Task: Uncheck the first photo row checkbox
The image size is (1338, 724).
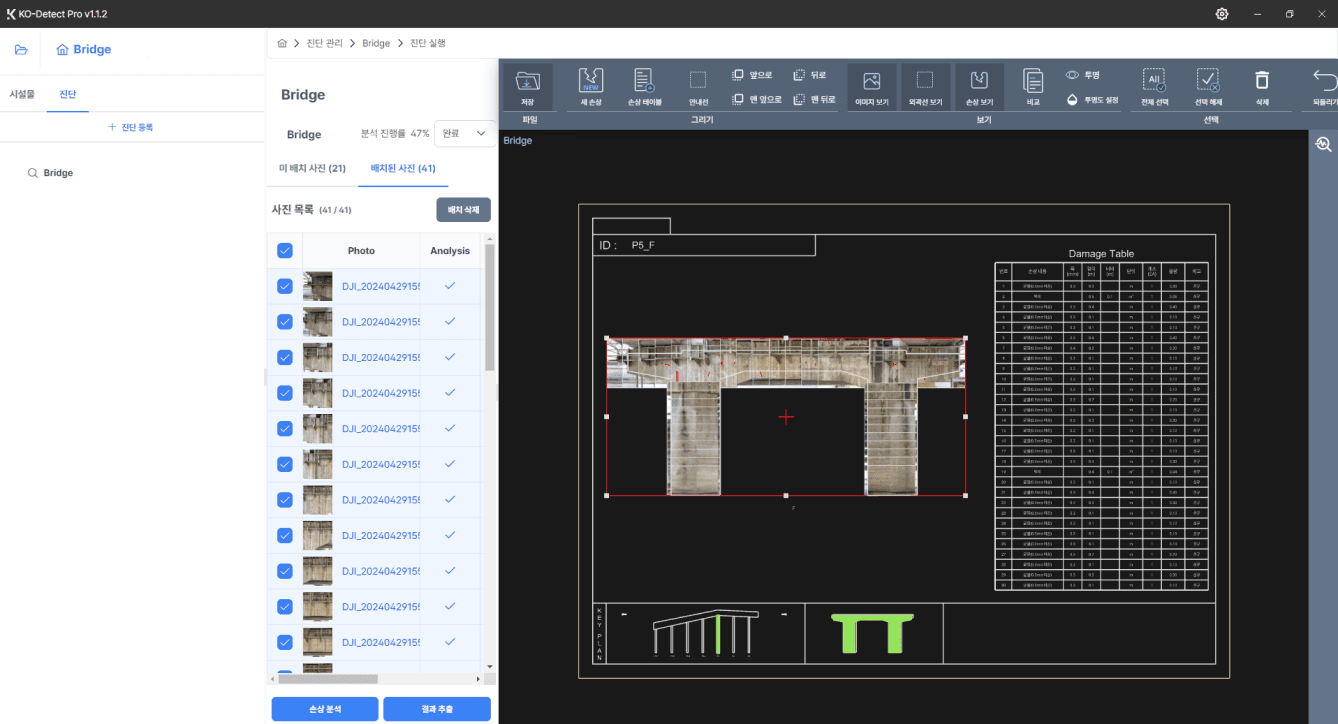Action: pyautogui.click(x=285, y=287)
